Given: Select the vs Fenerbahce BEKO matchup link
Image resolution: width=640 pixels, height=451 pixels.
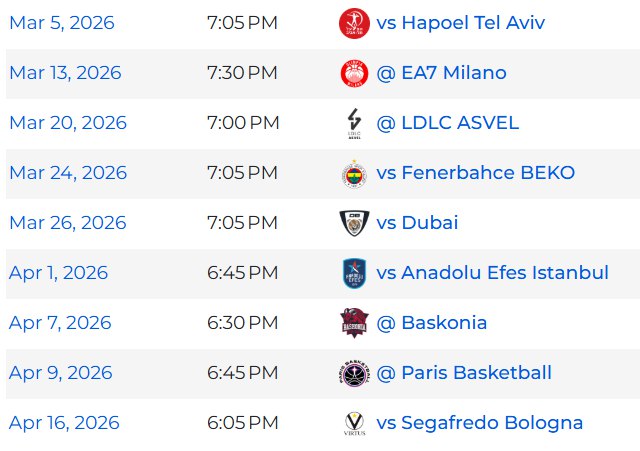Looking at the screenshot, I should 475,173.
